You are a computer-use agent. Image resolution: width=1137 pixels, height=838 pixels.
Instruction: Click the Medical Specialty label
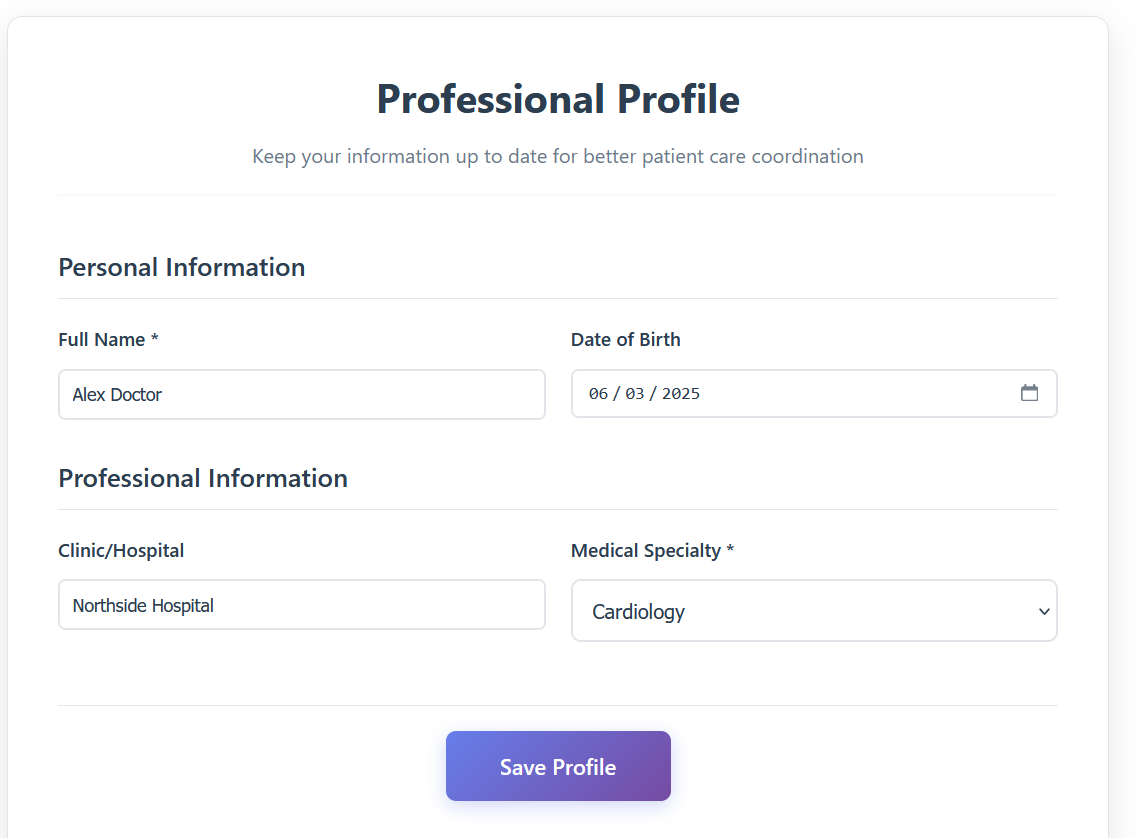pos(646,551)
